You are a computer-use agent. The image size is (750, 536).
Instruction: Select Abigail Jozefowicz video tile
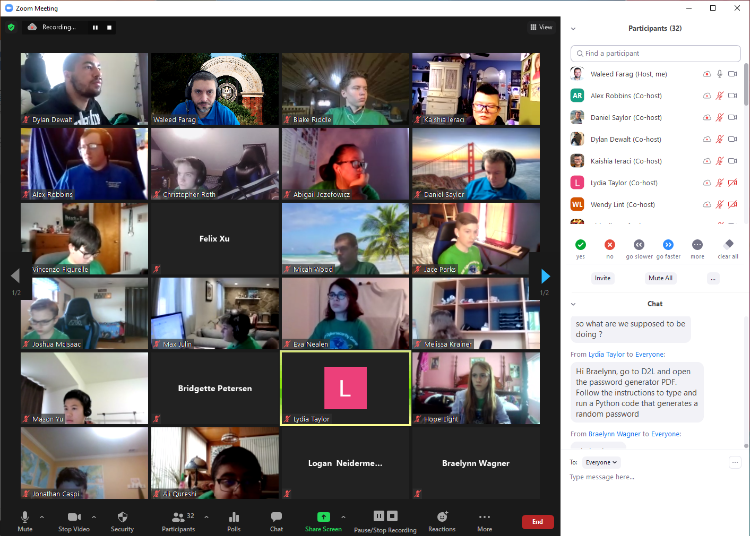(345, 164)
